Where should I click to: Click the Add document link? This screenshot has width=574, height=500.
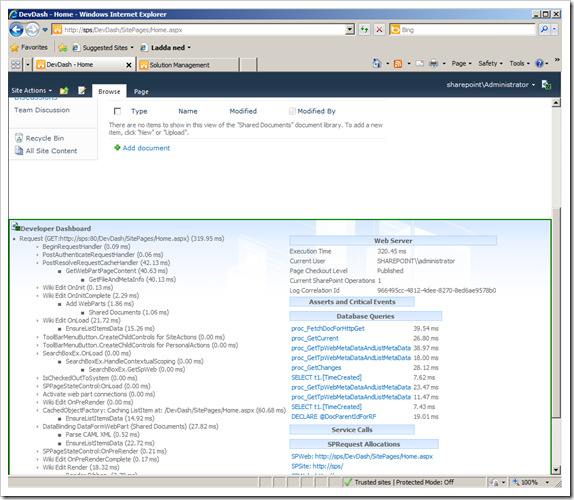click(x=146, y=148)
